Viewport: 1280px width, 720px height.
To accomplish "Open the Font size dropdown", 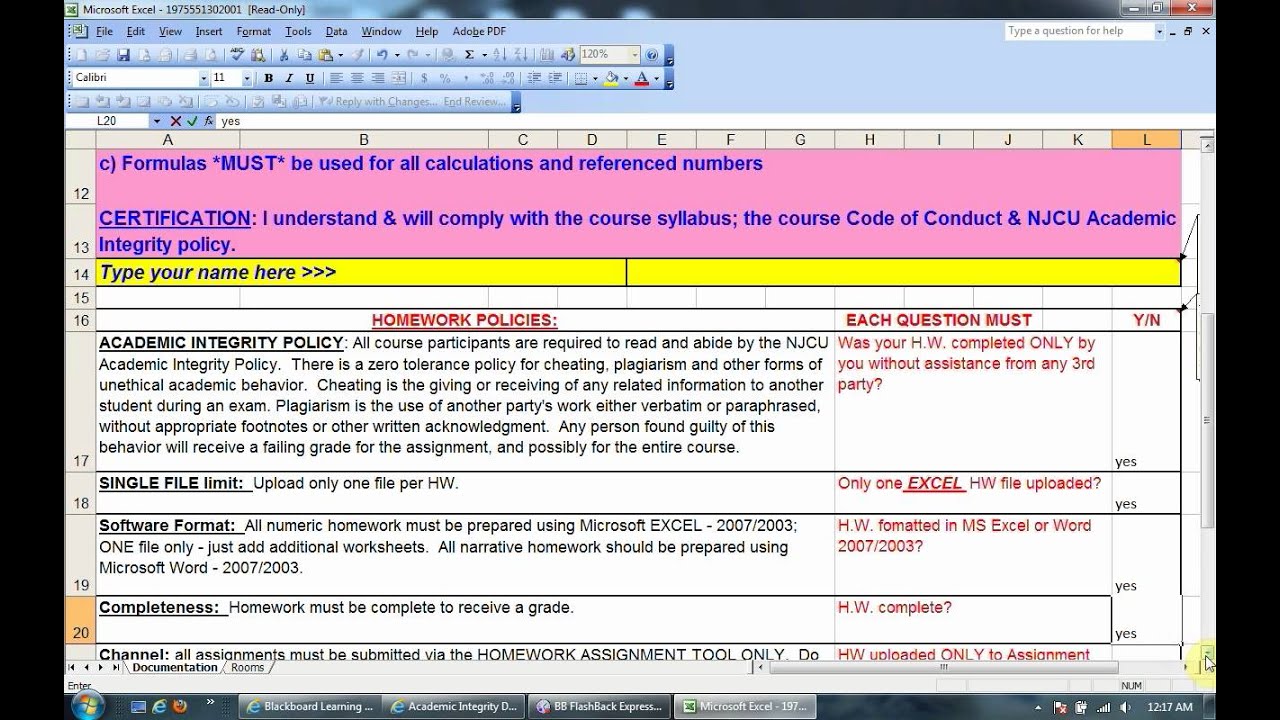I will pyautogui.click(x=247, y=78).
